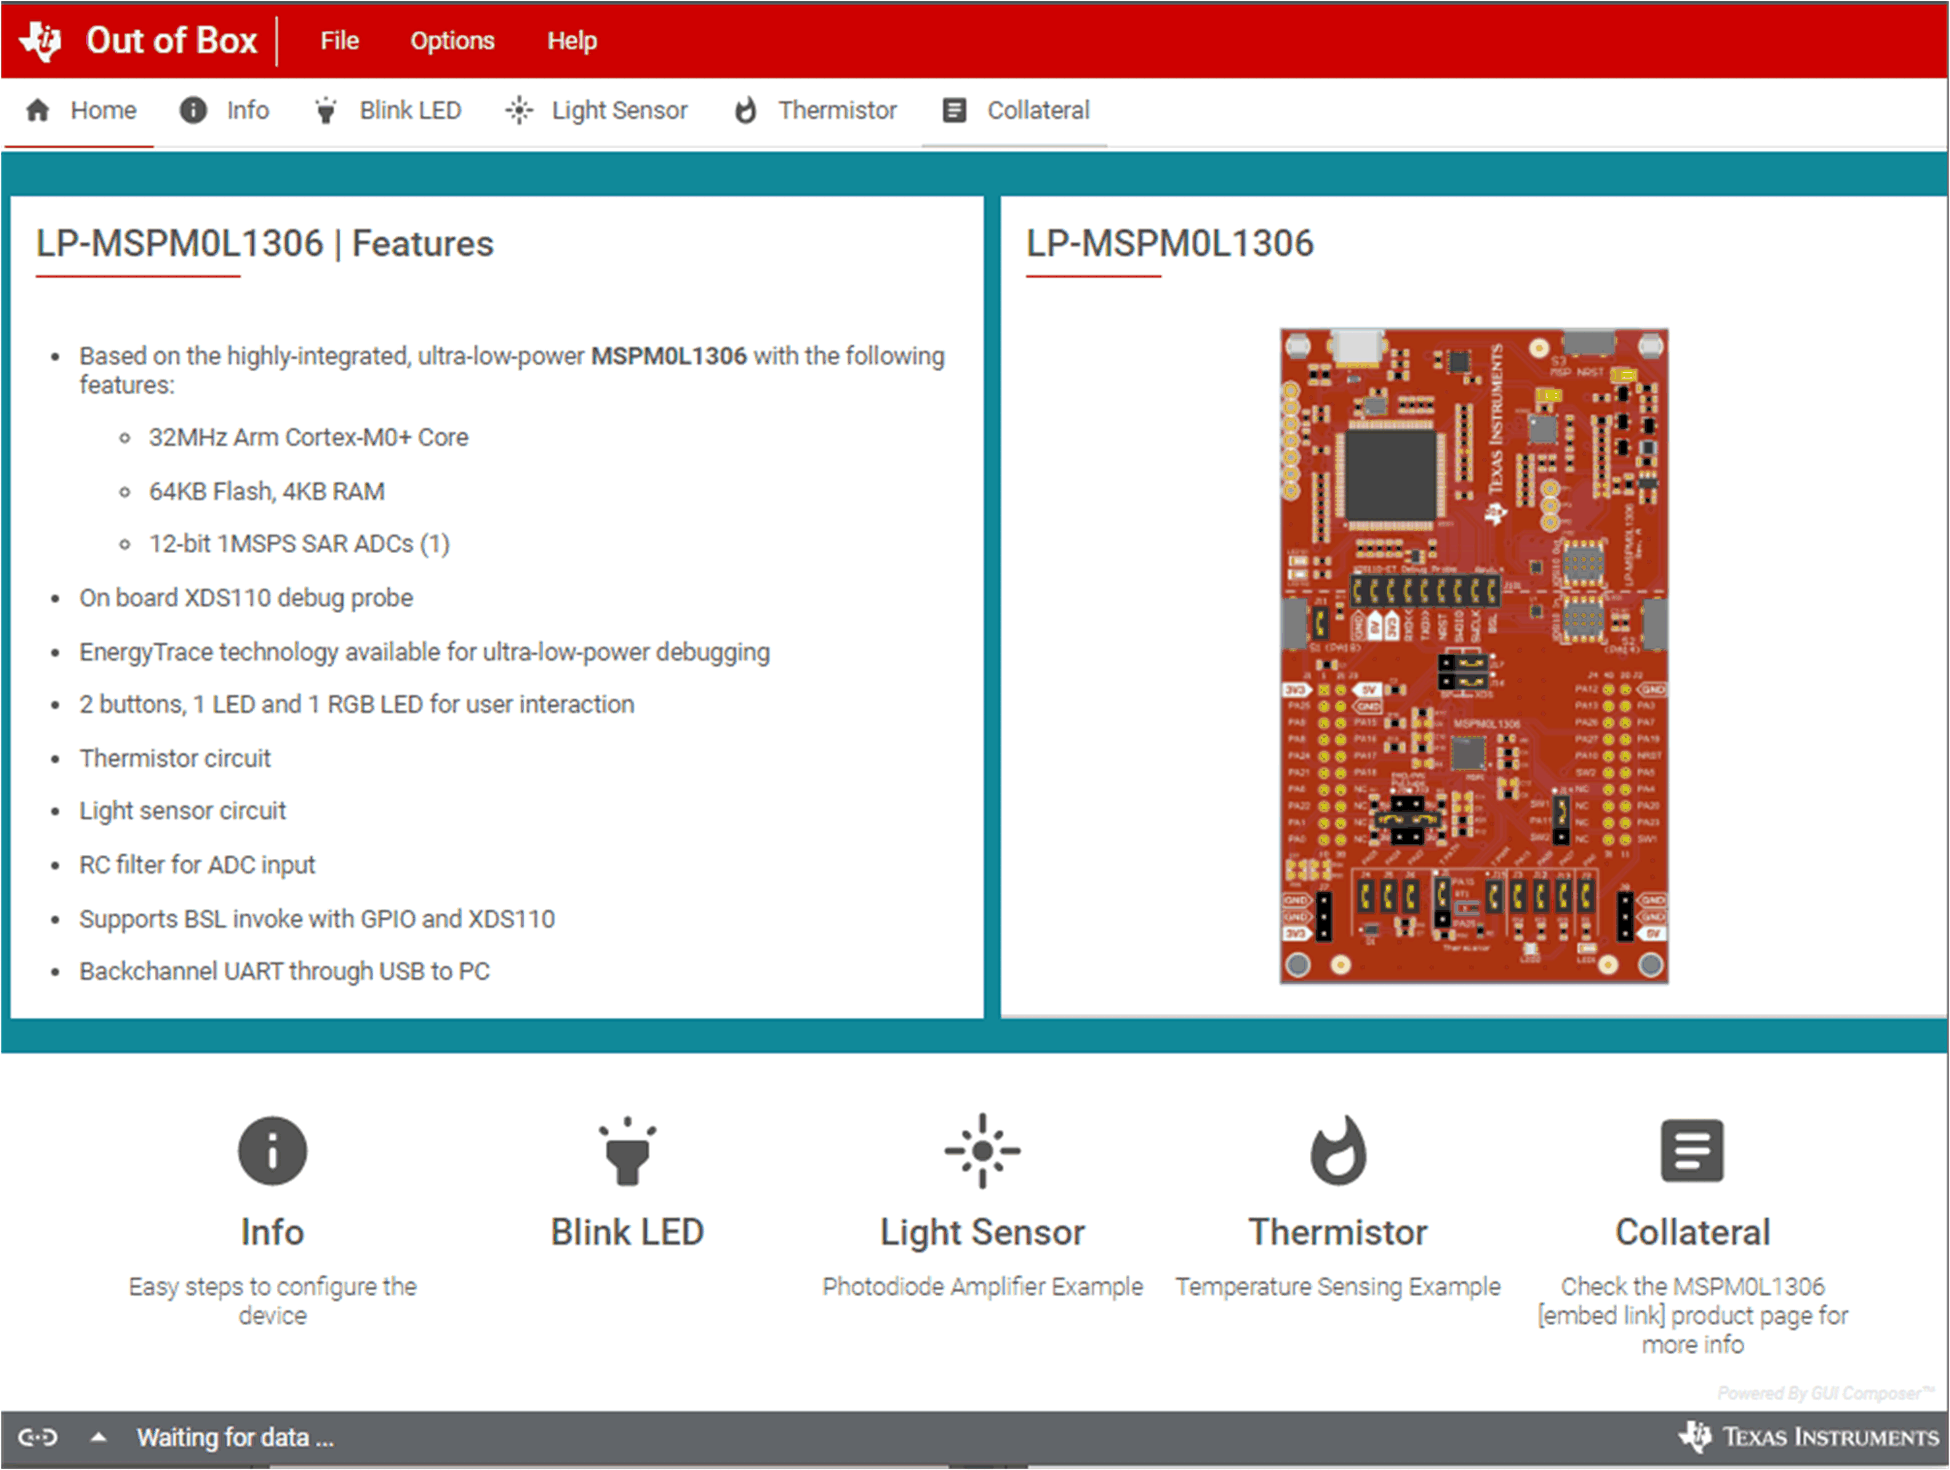Viewport: 1950px width, 1470px height.
Task: Open the Options menu
Action: 452,41
